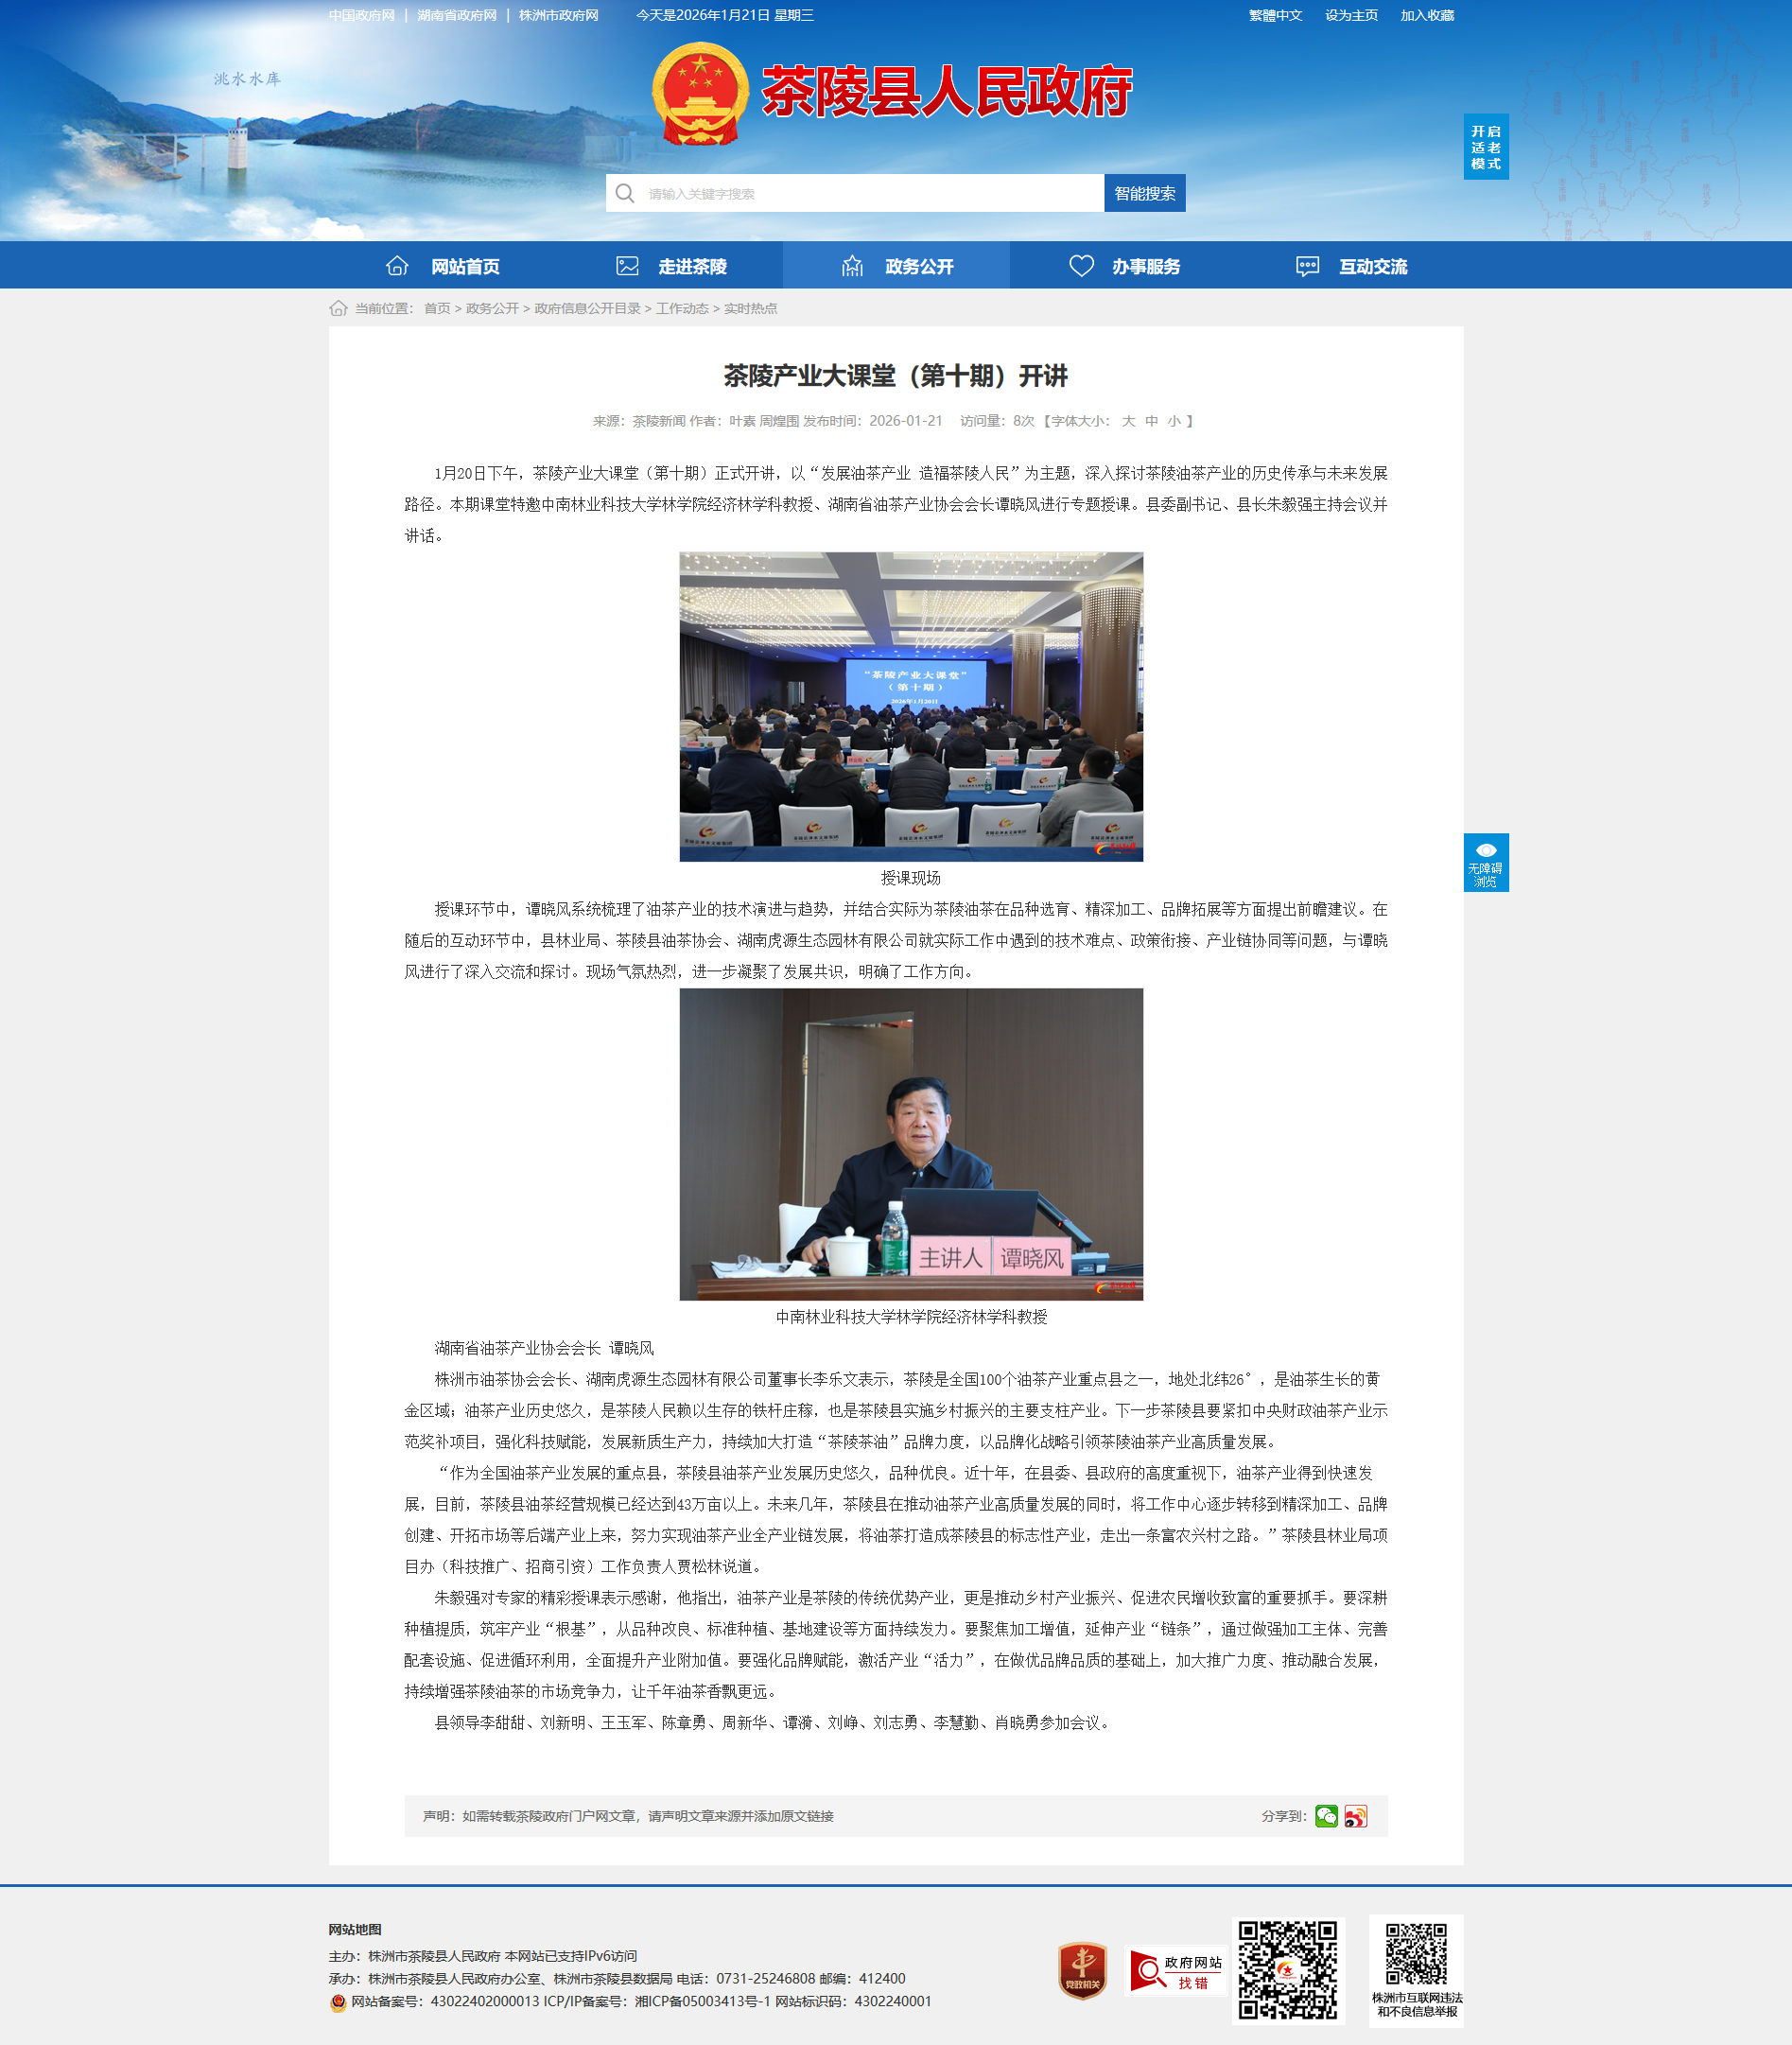Switch to 繁體中文 traditional Chinese
The width and height of the screenshot is (1792, 2045).
[1275, 15]
